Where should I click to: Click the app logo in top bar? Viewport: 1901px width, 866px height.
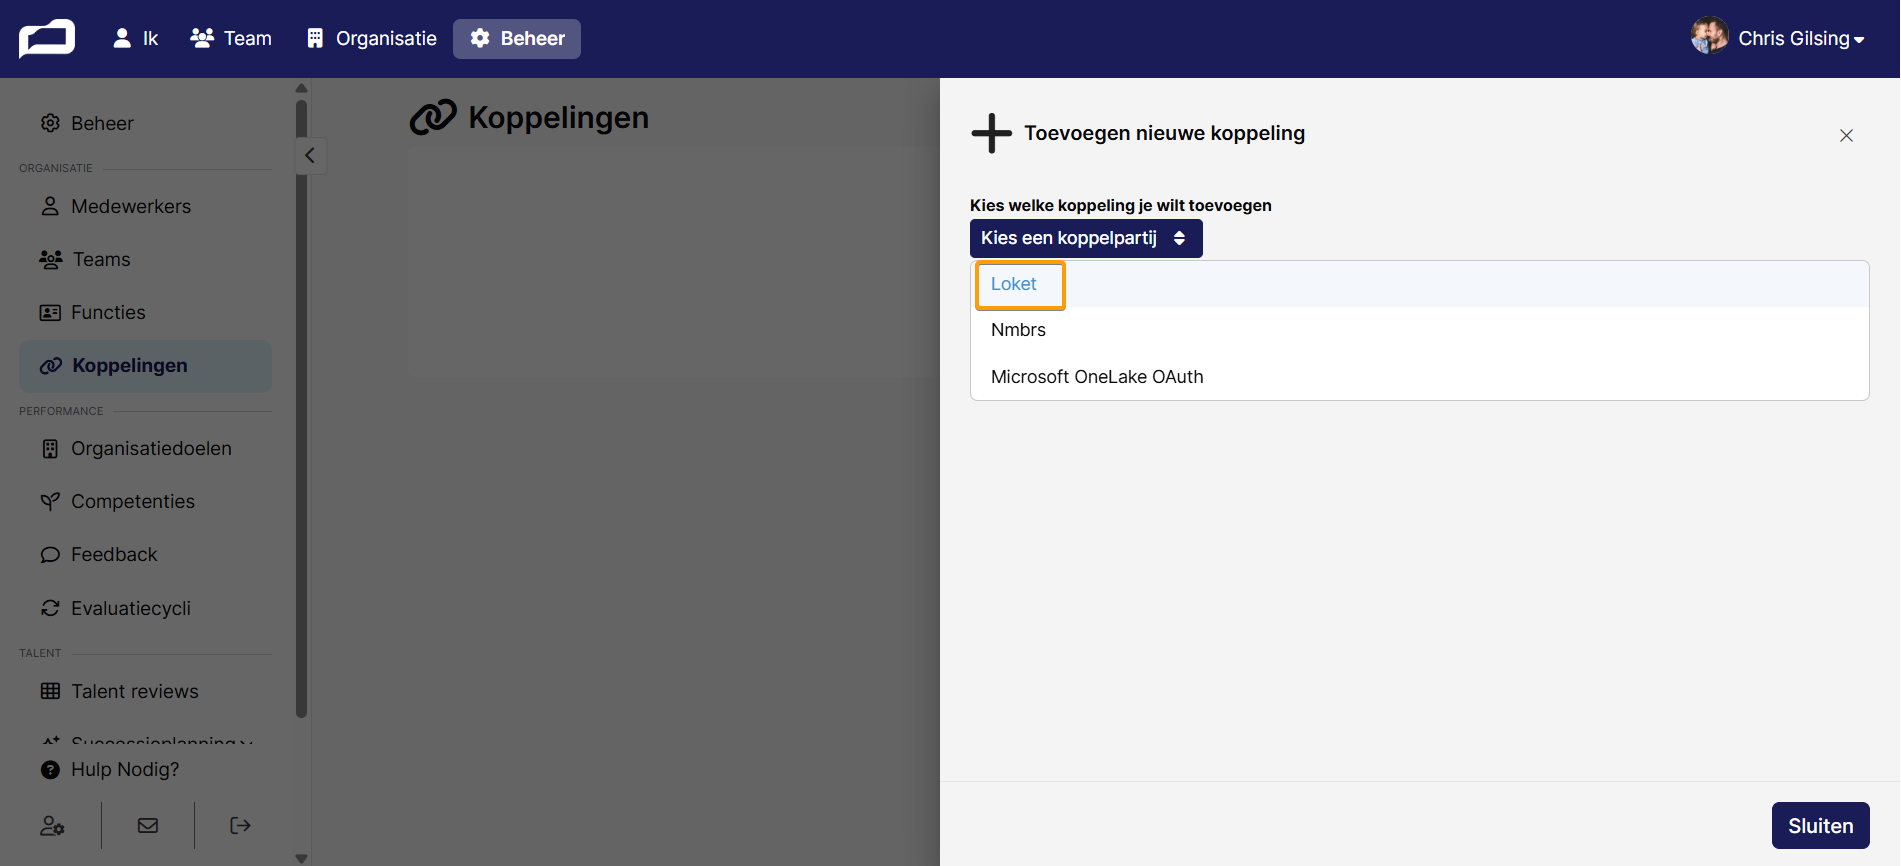click(x=47, y=39)
